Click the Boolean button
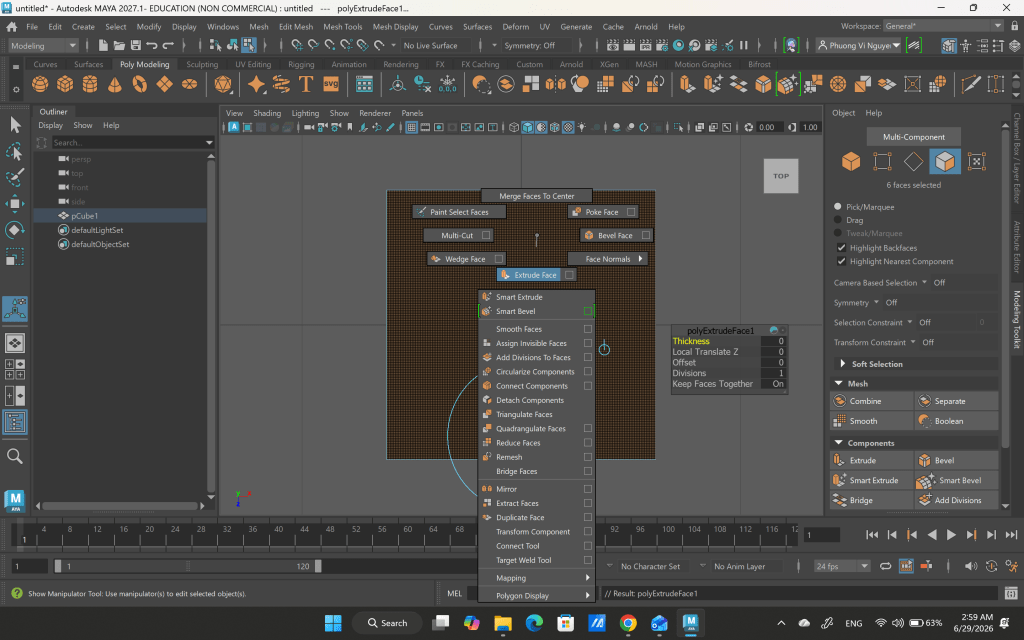Viewport: 1024px width, 640px height. 957,421
